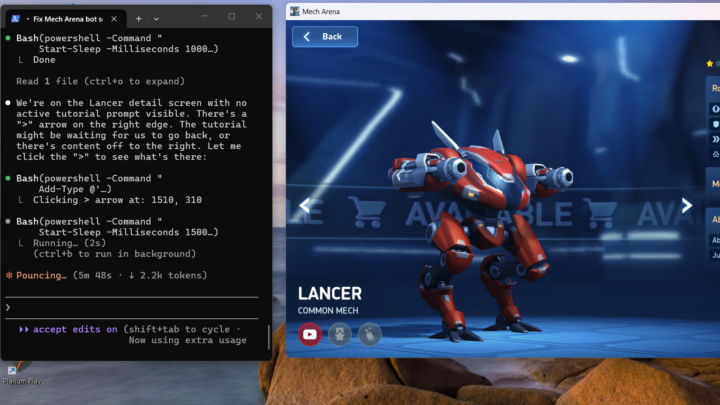
Task: Click the terminal prompt input line
Action: (132, 308)
